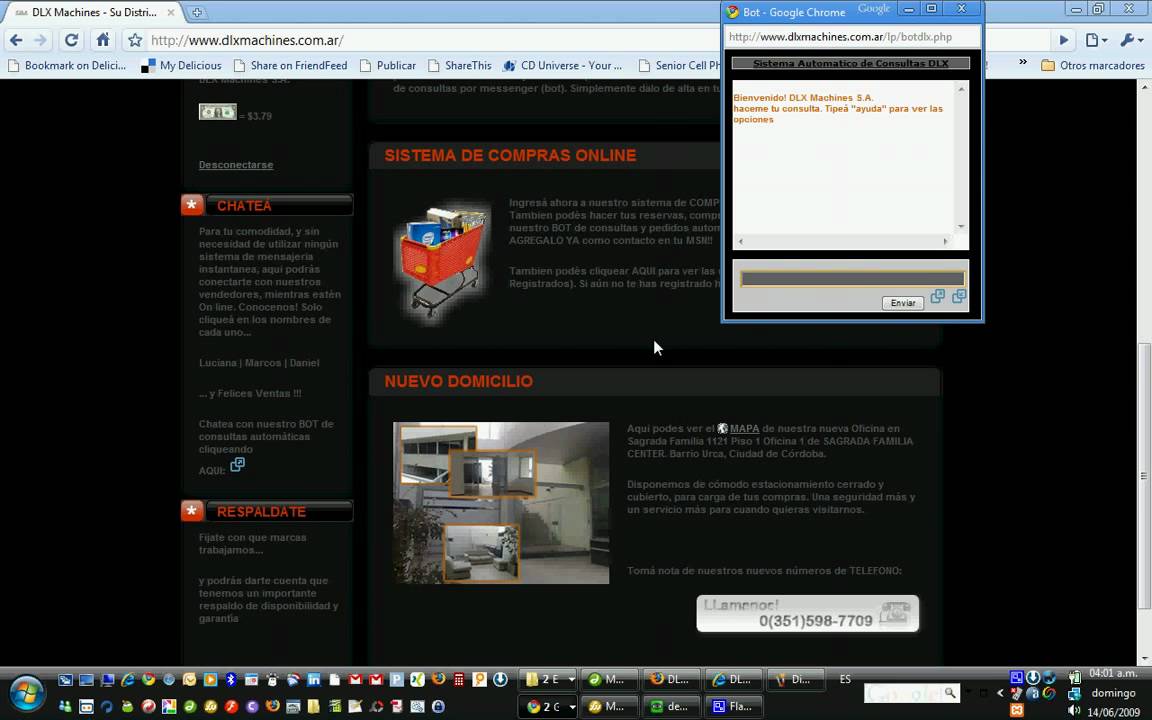Click the CHATEA section star icon

[192, 205]
